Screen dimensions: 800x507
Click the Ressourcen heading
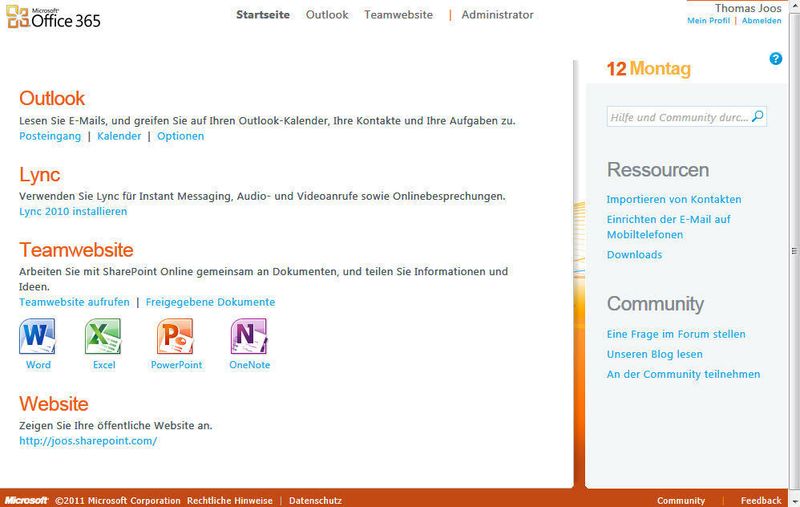pyautogui.click(x=658, y=170)
